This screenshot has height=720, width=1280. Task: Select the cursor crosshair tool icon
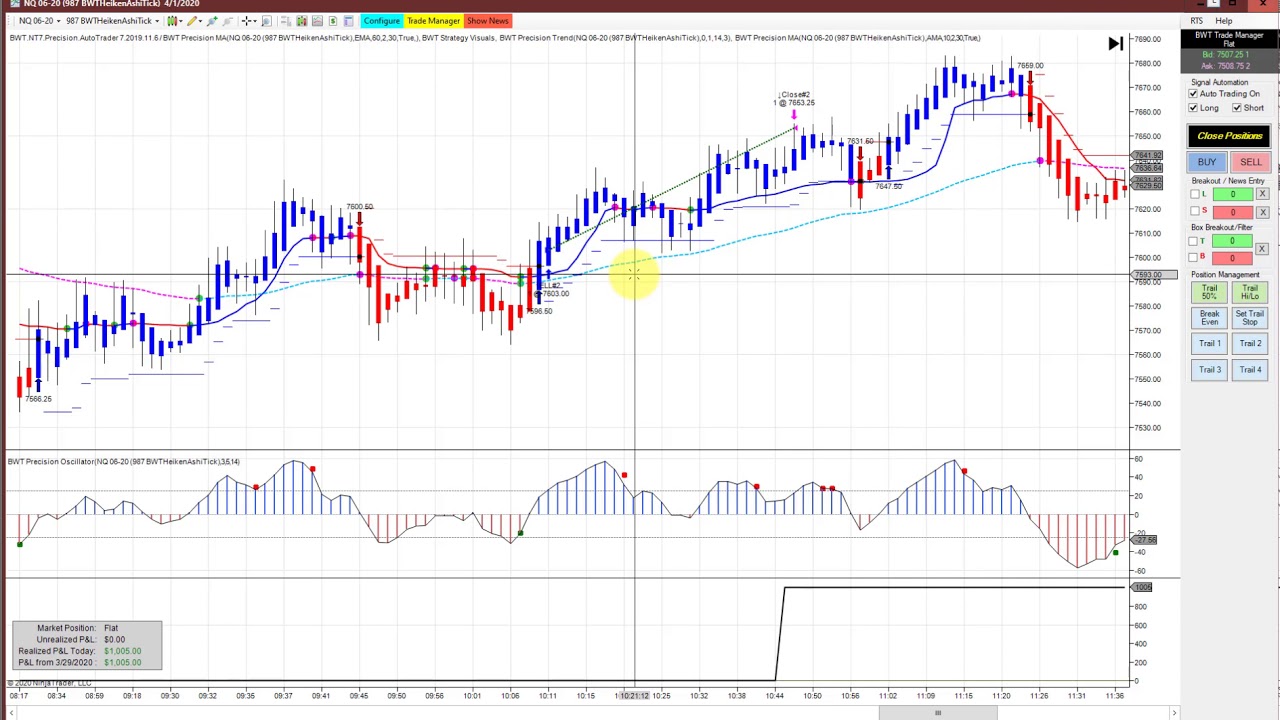tap(247, 21)
